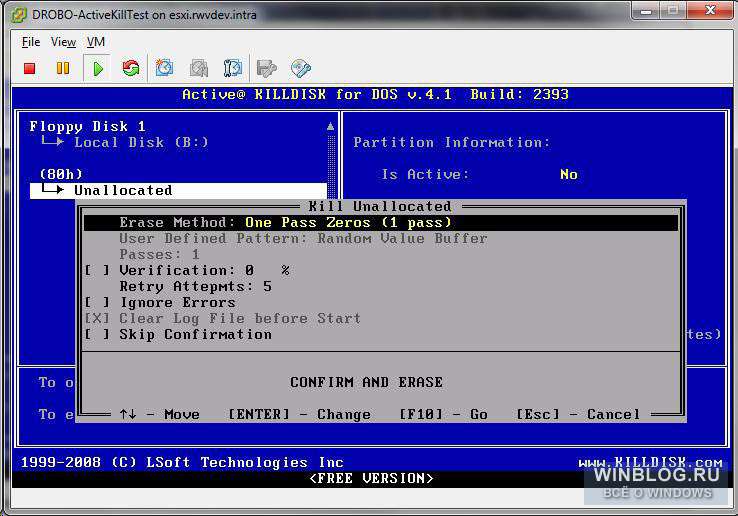Click the disk list scroll-up arrow
The width and height of the screenshot is (738, 516).
coord(331,126)
